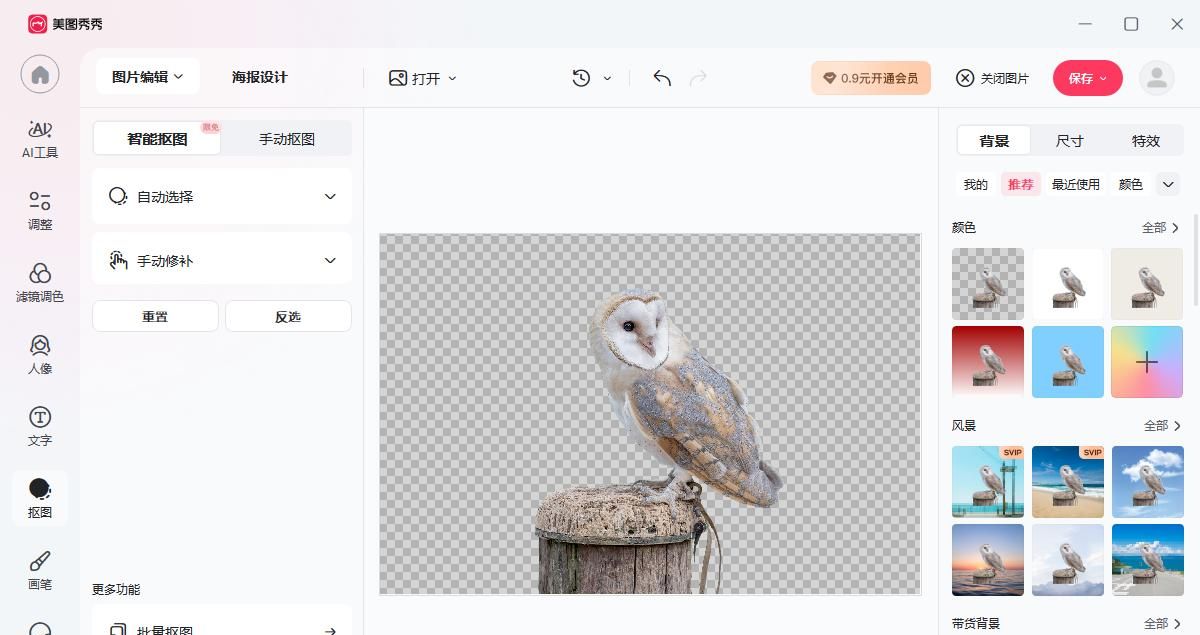Image resolution: width=1200 pixels, height=635 pixels.
Task: Select the 最近使用 background filter
Action: coord(1075,184)
